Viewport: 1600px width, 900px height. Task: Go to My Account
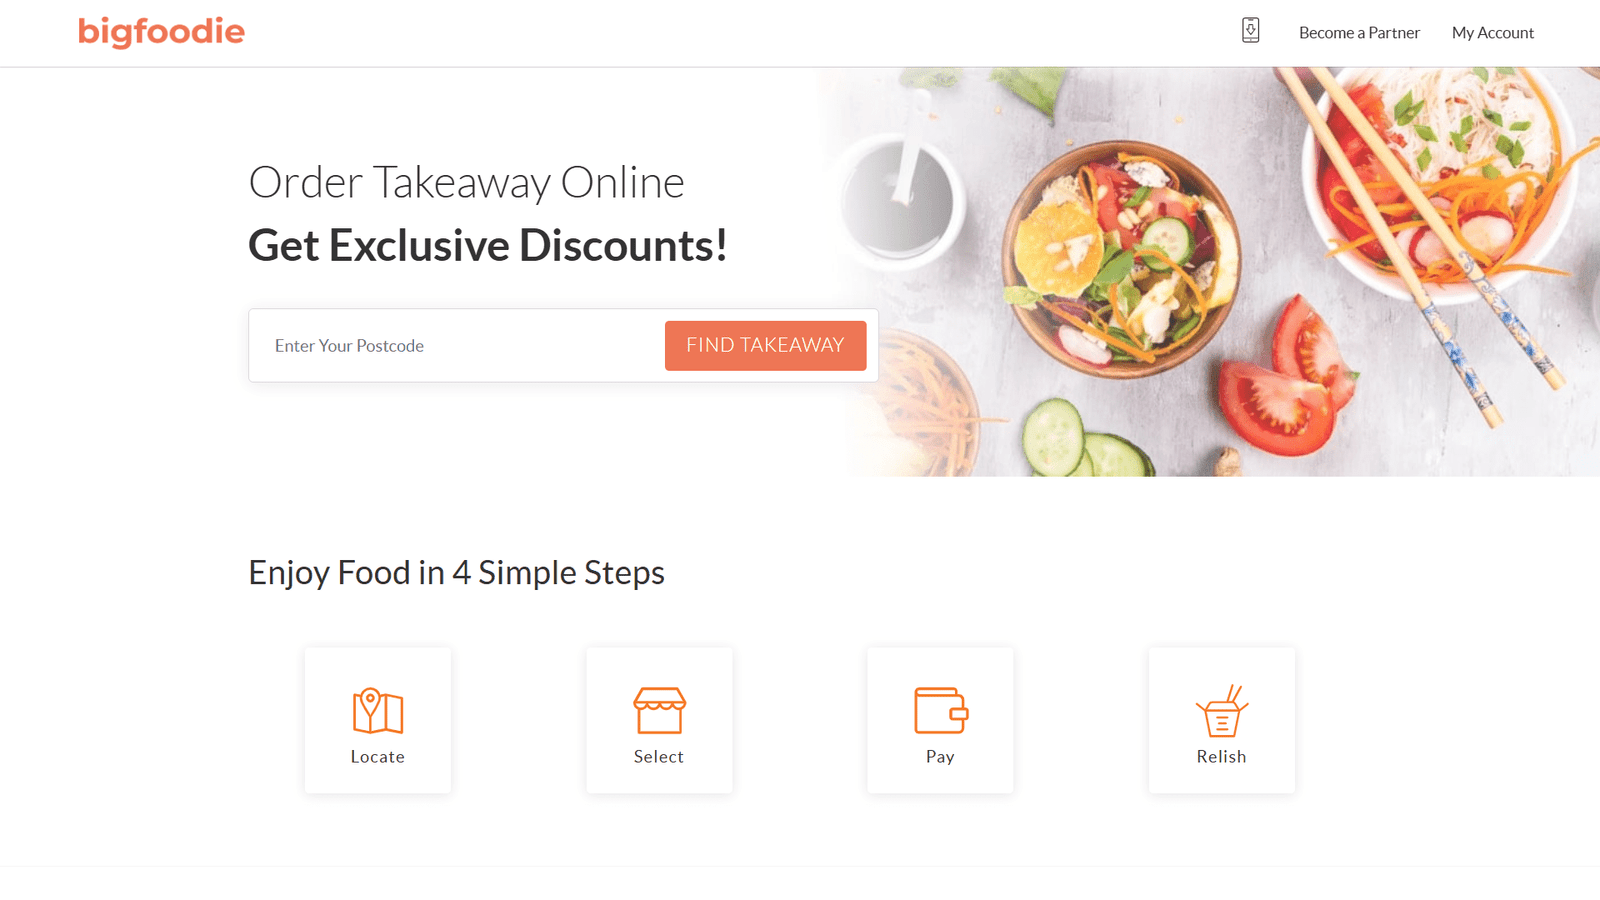pyautogui.click(x=1492, y=33)
